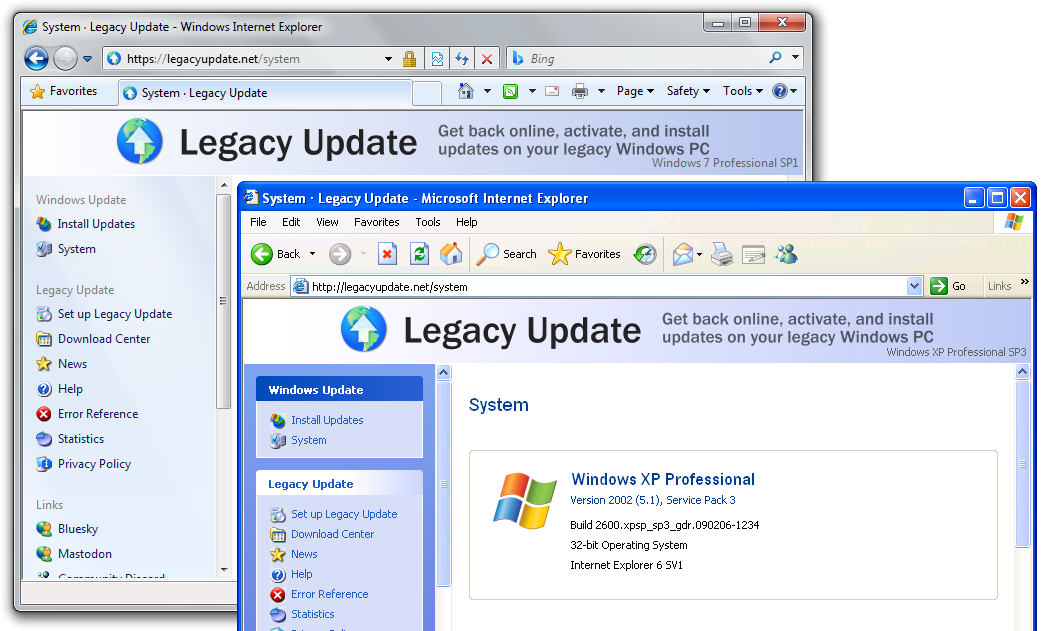Click the Bing search magnifier icon

pos(775,58)
